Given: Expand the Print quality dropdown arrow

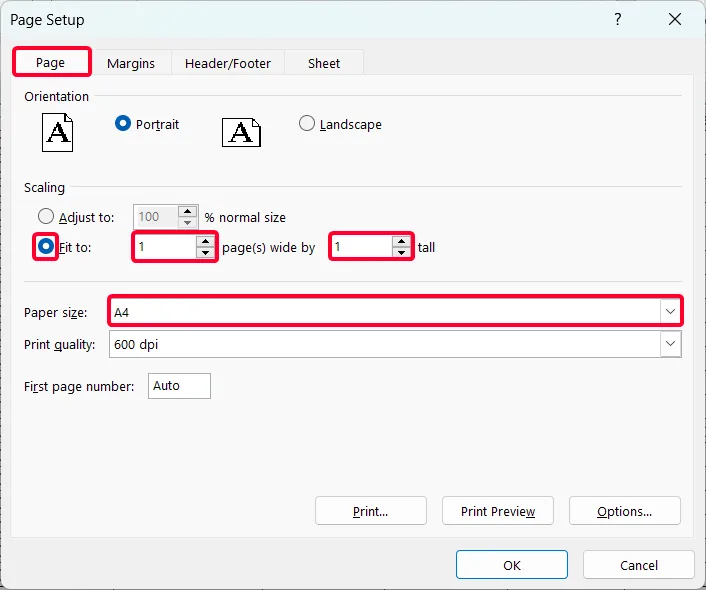Looking at the screenshot, I should (x=670, y=344).
